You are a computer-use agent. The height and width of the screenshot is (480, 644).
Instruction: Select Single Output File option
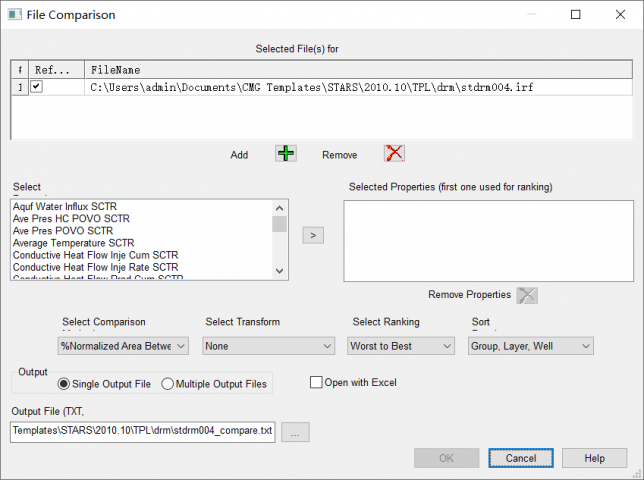(65, 384)
